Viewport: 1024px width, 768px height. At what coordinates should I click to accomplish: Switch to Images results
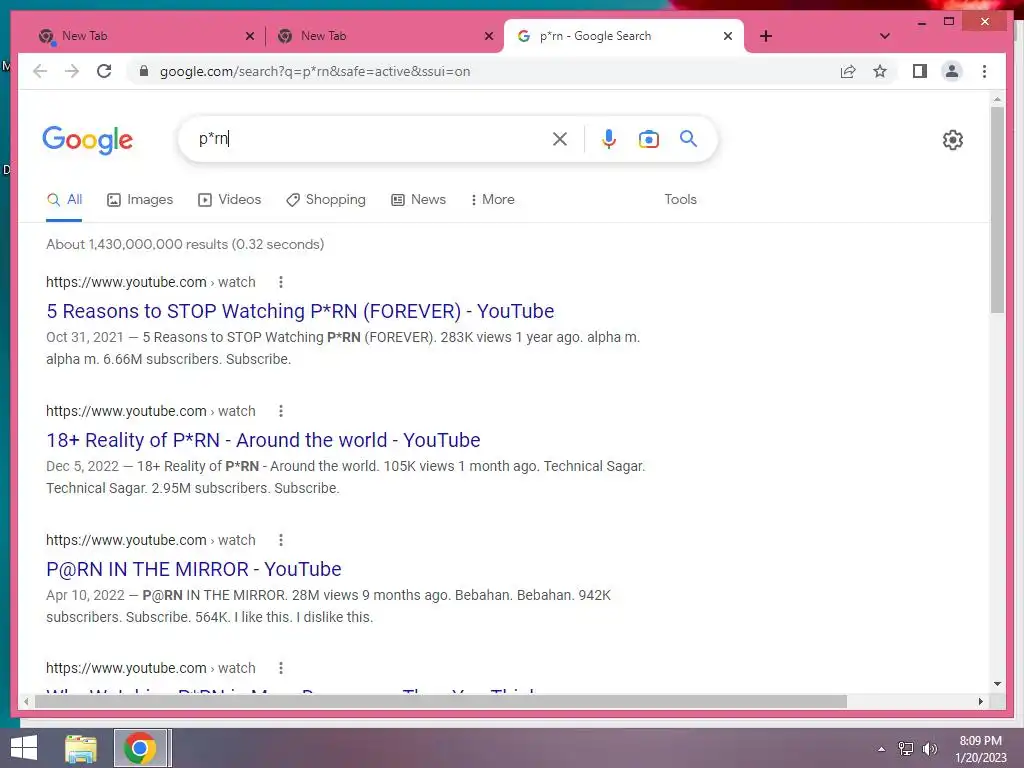[x=140, y=200]
